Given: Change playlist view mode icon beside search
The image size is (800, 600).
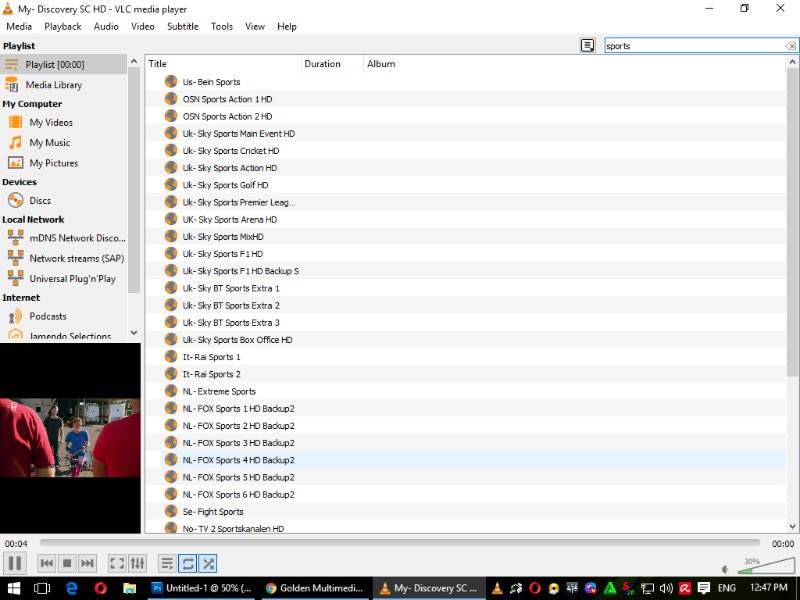Looking at the screenshot, I should tap(588, 45).
